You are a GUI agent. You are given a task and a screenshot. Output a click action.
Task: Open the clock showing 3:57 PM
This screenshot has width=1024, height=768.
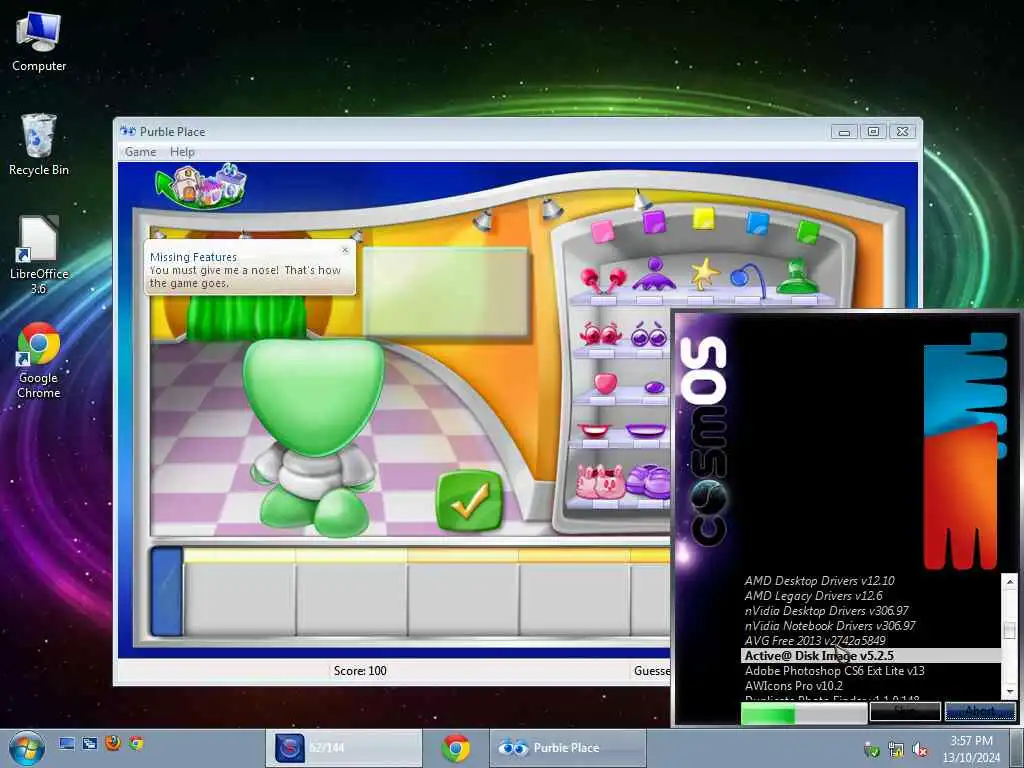(971, 749)
